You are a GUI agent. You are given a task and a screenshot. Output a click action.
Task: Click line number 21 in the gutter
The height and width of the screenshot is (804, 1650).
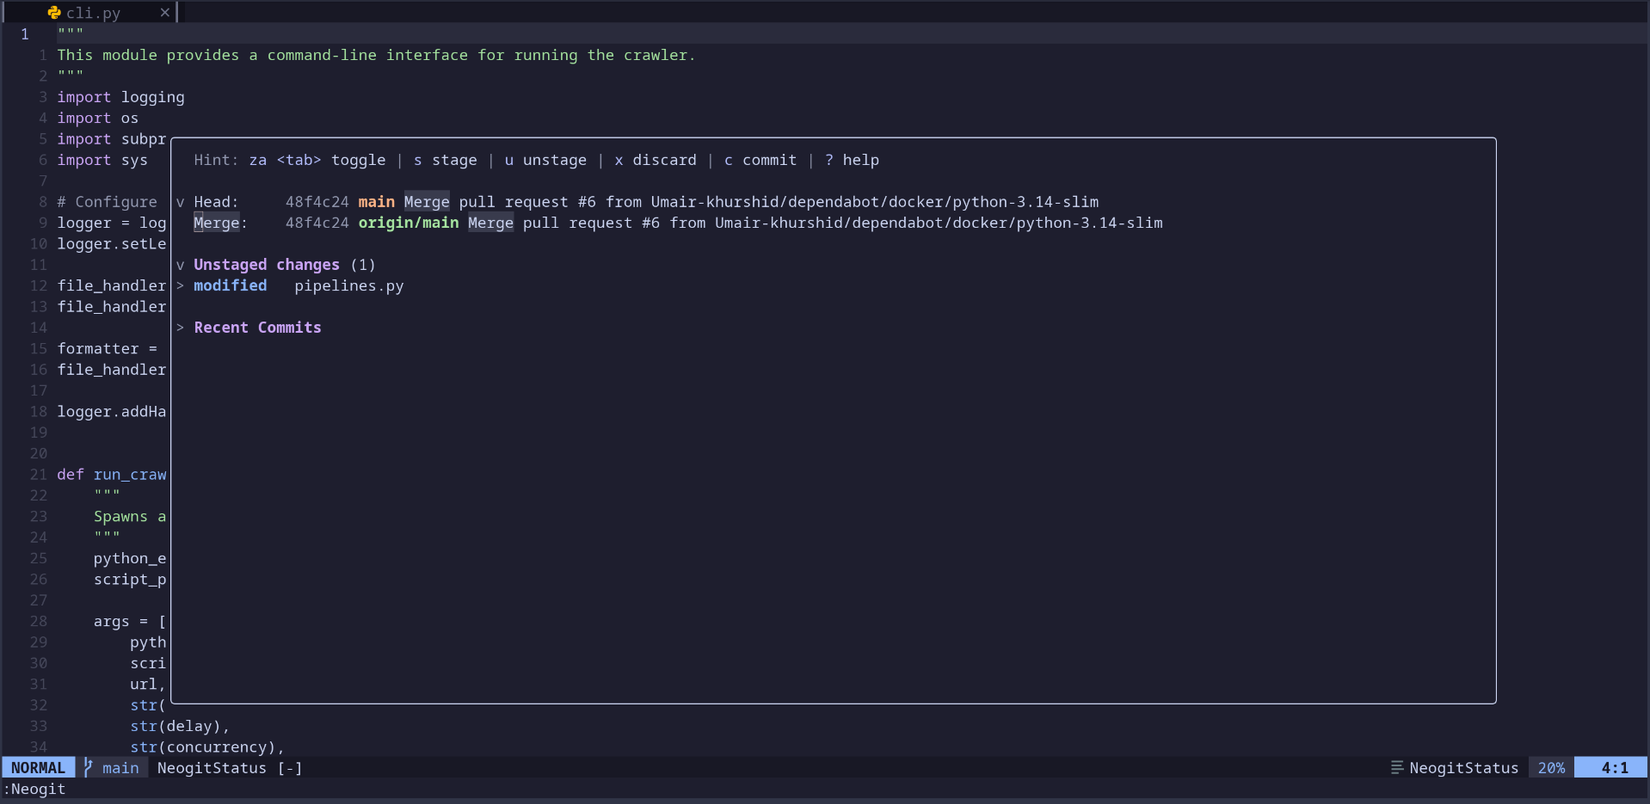click(38, 474)
